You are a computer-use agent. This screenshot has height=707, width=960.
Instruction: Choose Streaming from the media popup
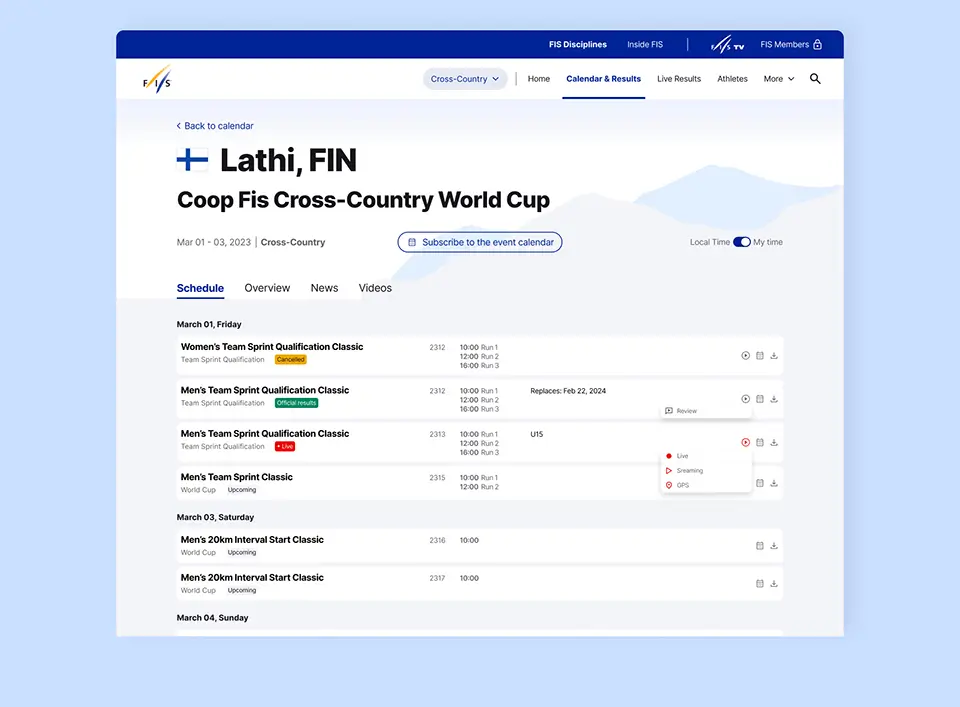tap(684, 471)
